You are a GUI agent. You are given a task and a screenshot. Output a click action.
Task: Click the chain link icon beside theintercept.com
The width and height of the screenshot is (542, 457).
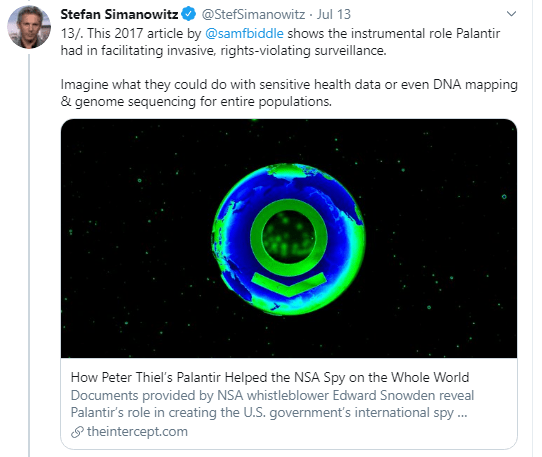(77, 432)
